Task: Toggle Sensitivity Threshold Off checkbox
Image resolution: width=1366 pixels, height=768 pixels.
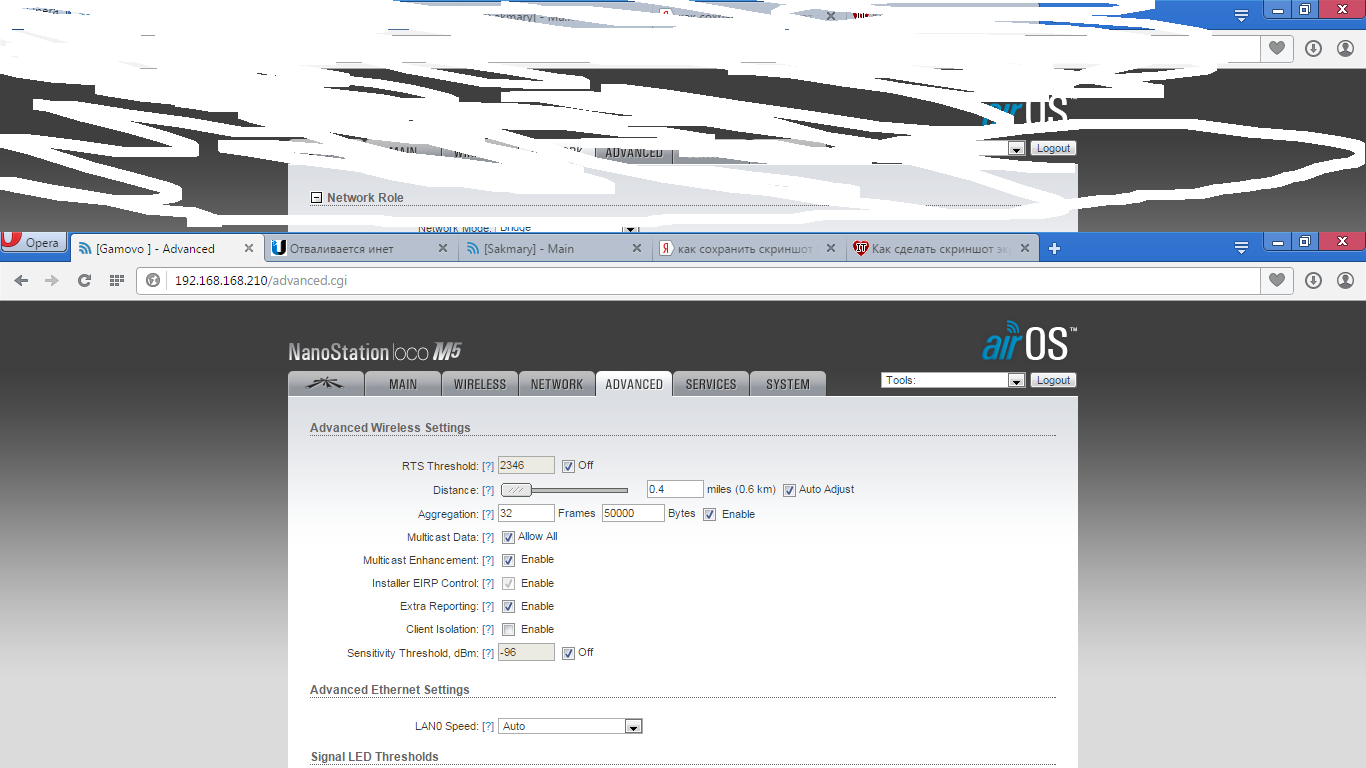Action: tap(568, 653)
